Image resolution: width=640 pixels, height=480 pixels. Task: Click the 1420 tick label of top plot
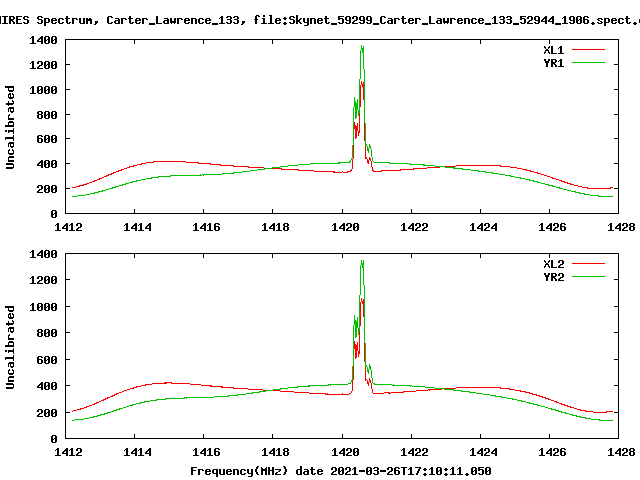click(x=345, y=227)
